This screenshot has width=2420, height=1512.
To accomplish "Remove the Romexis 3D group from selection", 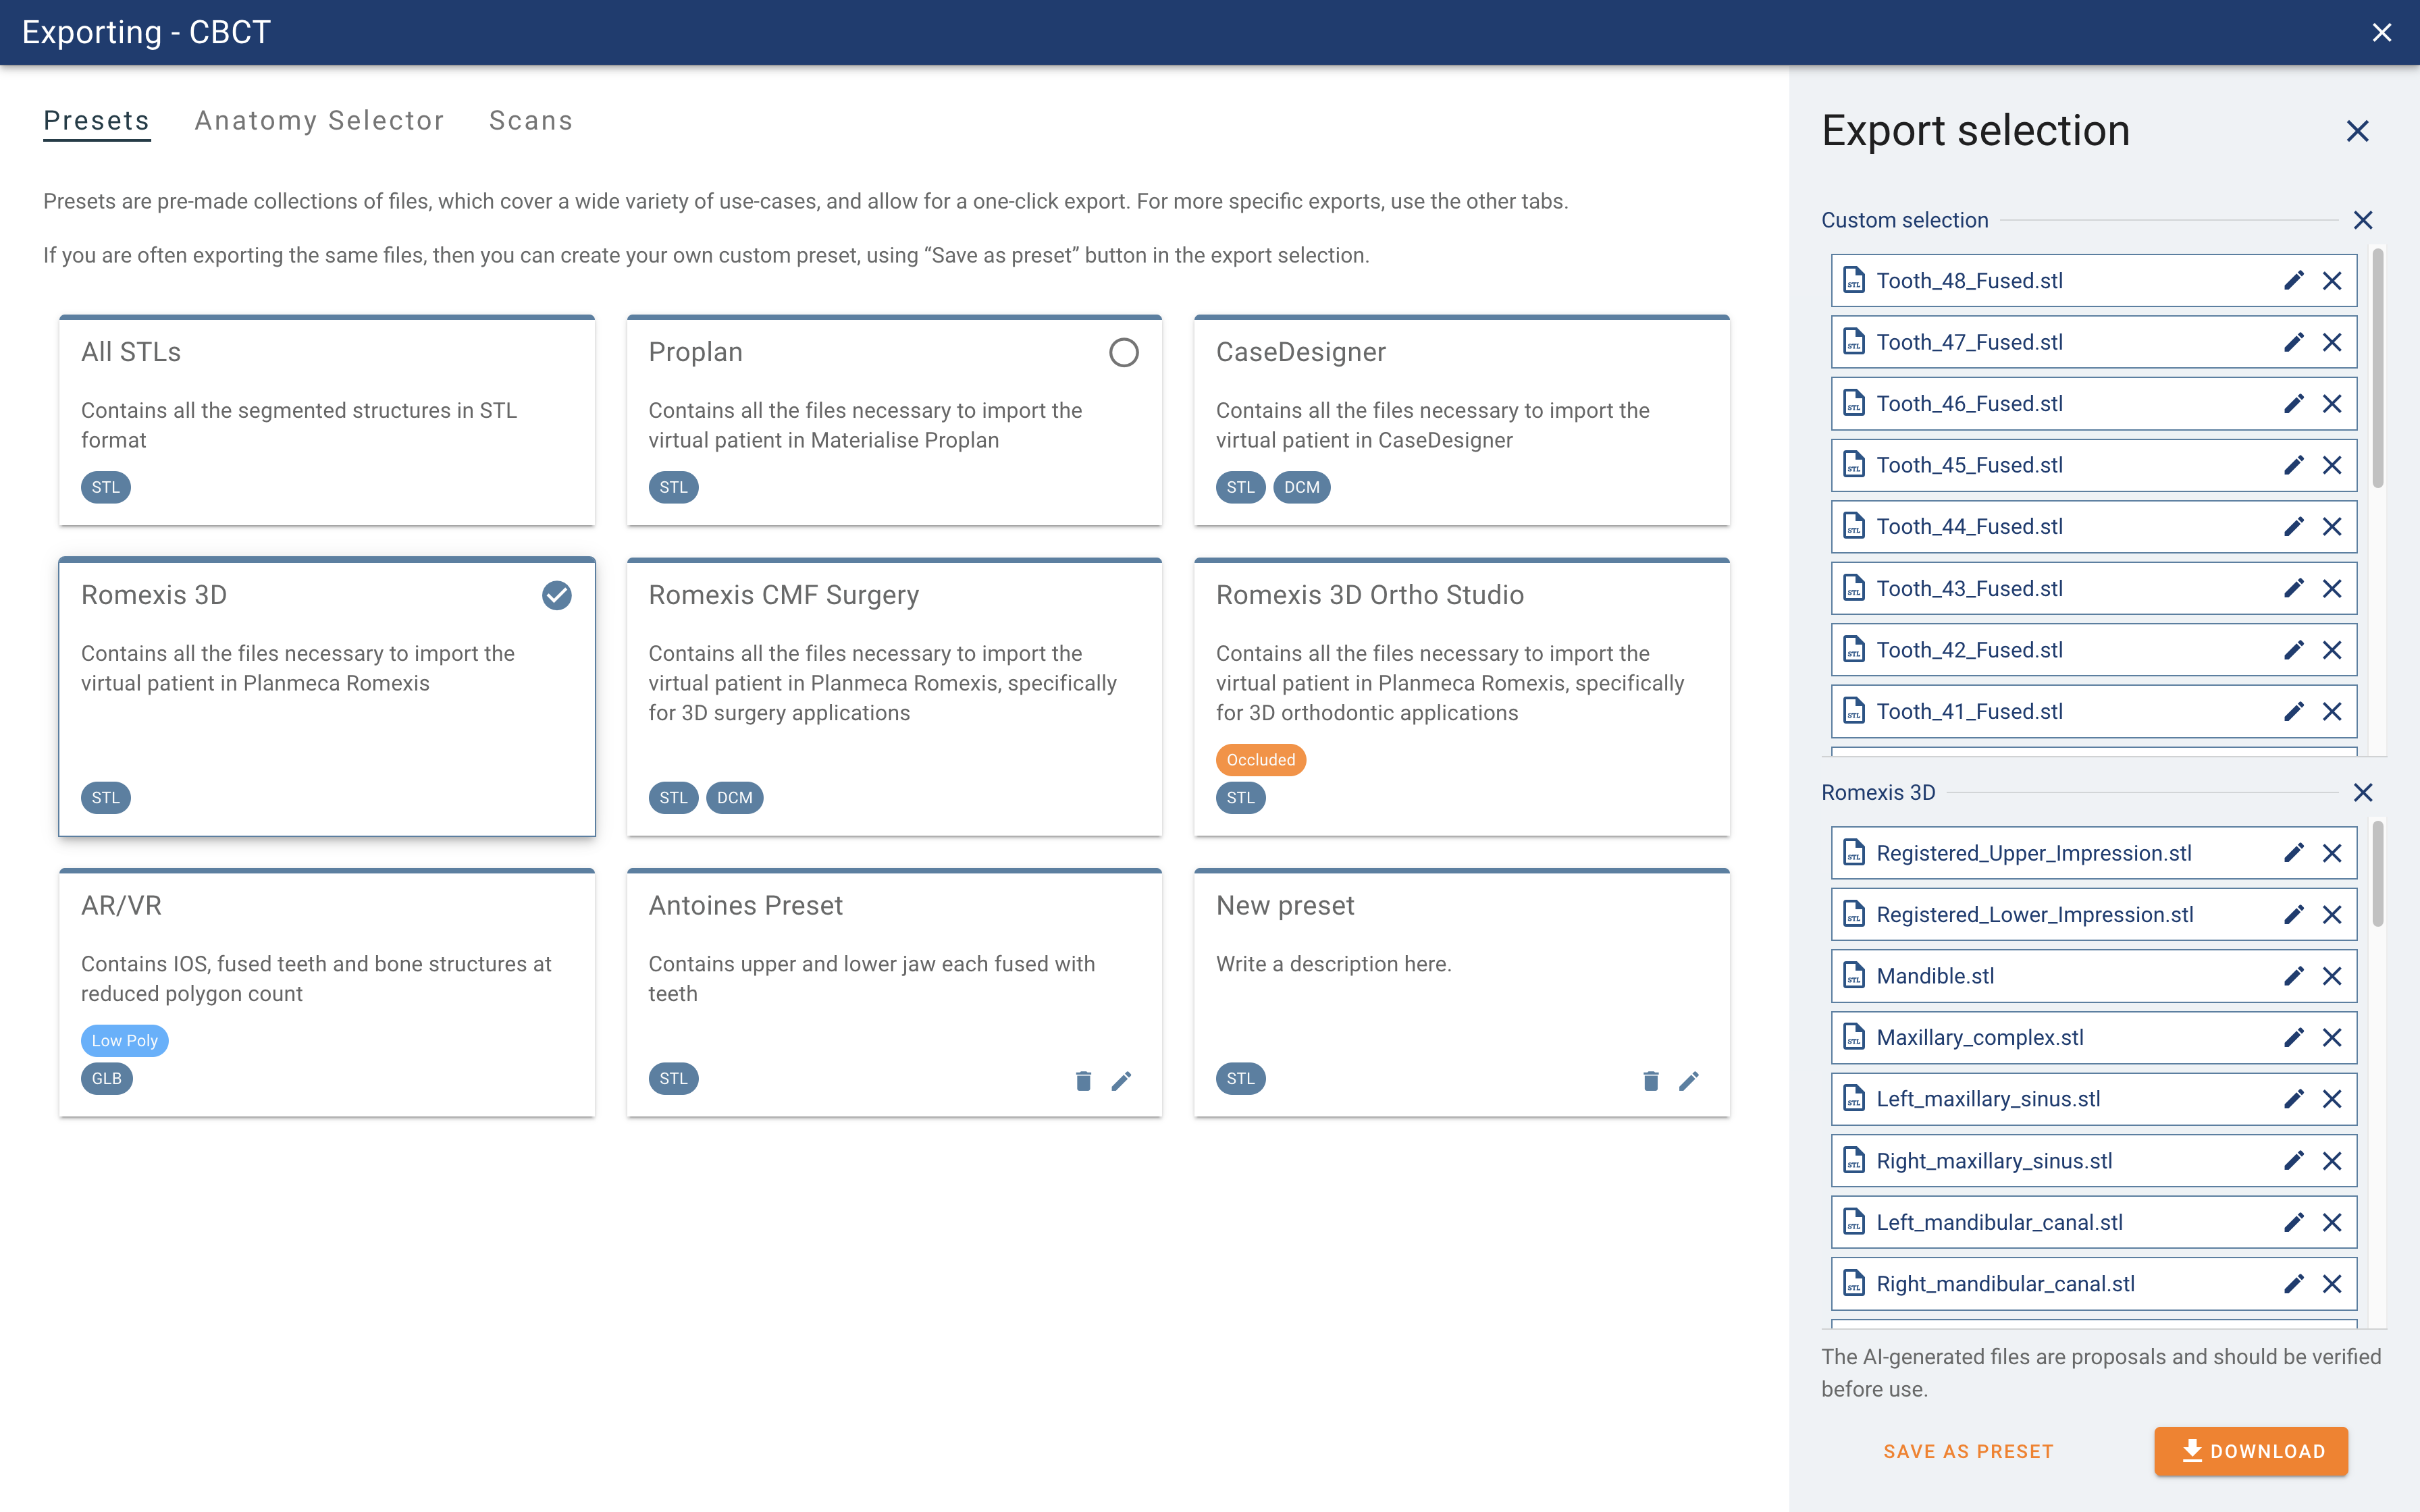I will pos(2363,793).
